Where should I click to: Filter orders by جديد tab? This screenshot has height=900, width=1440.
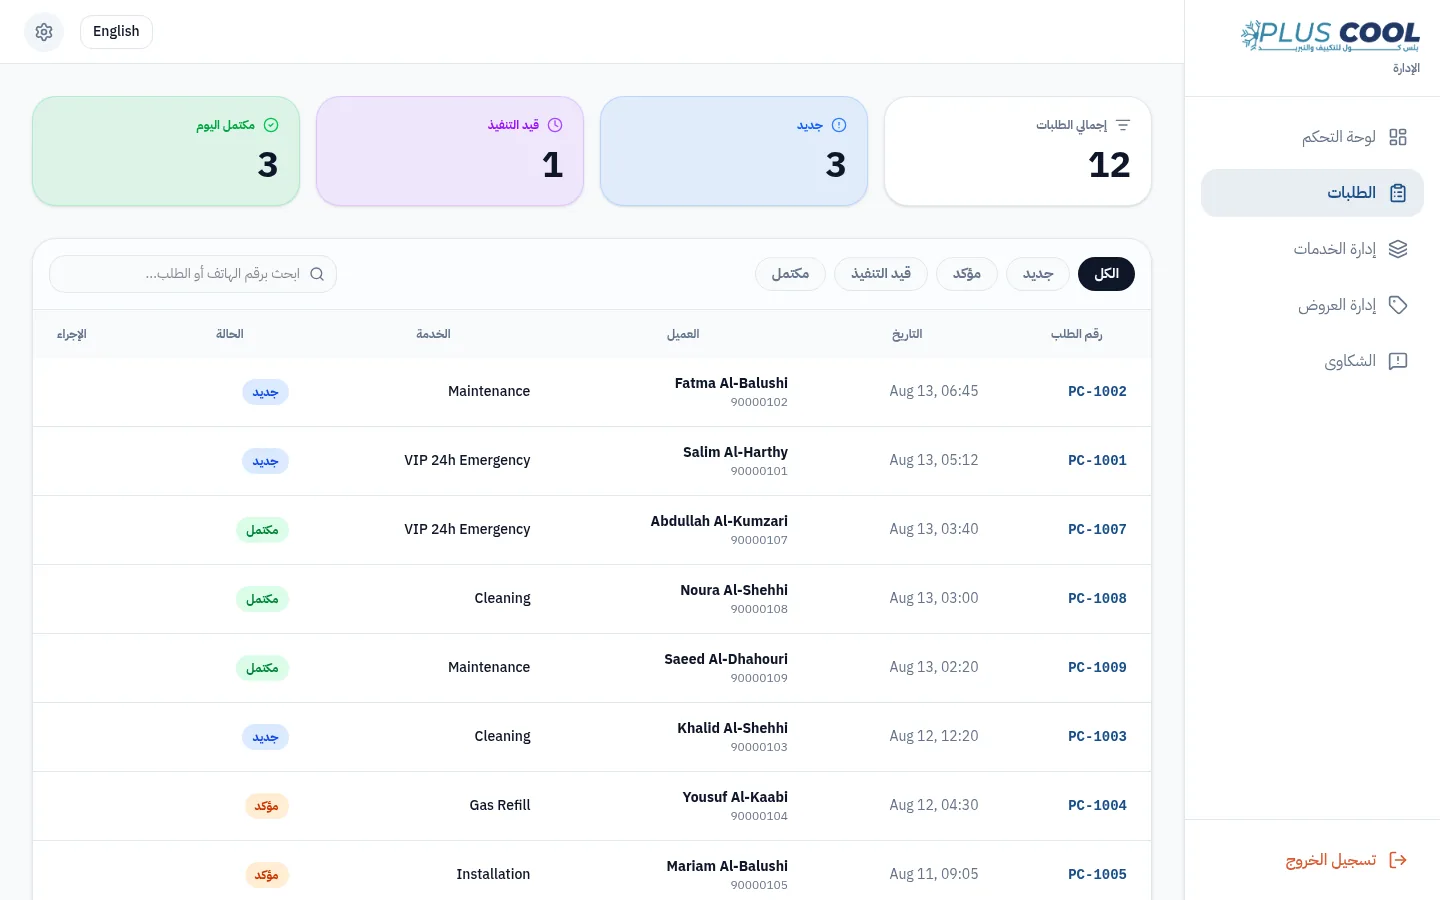click(x=1038, y=274)
